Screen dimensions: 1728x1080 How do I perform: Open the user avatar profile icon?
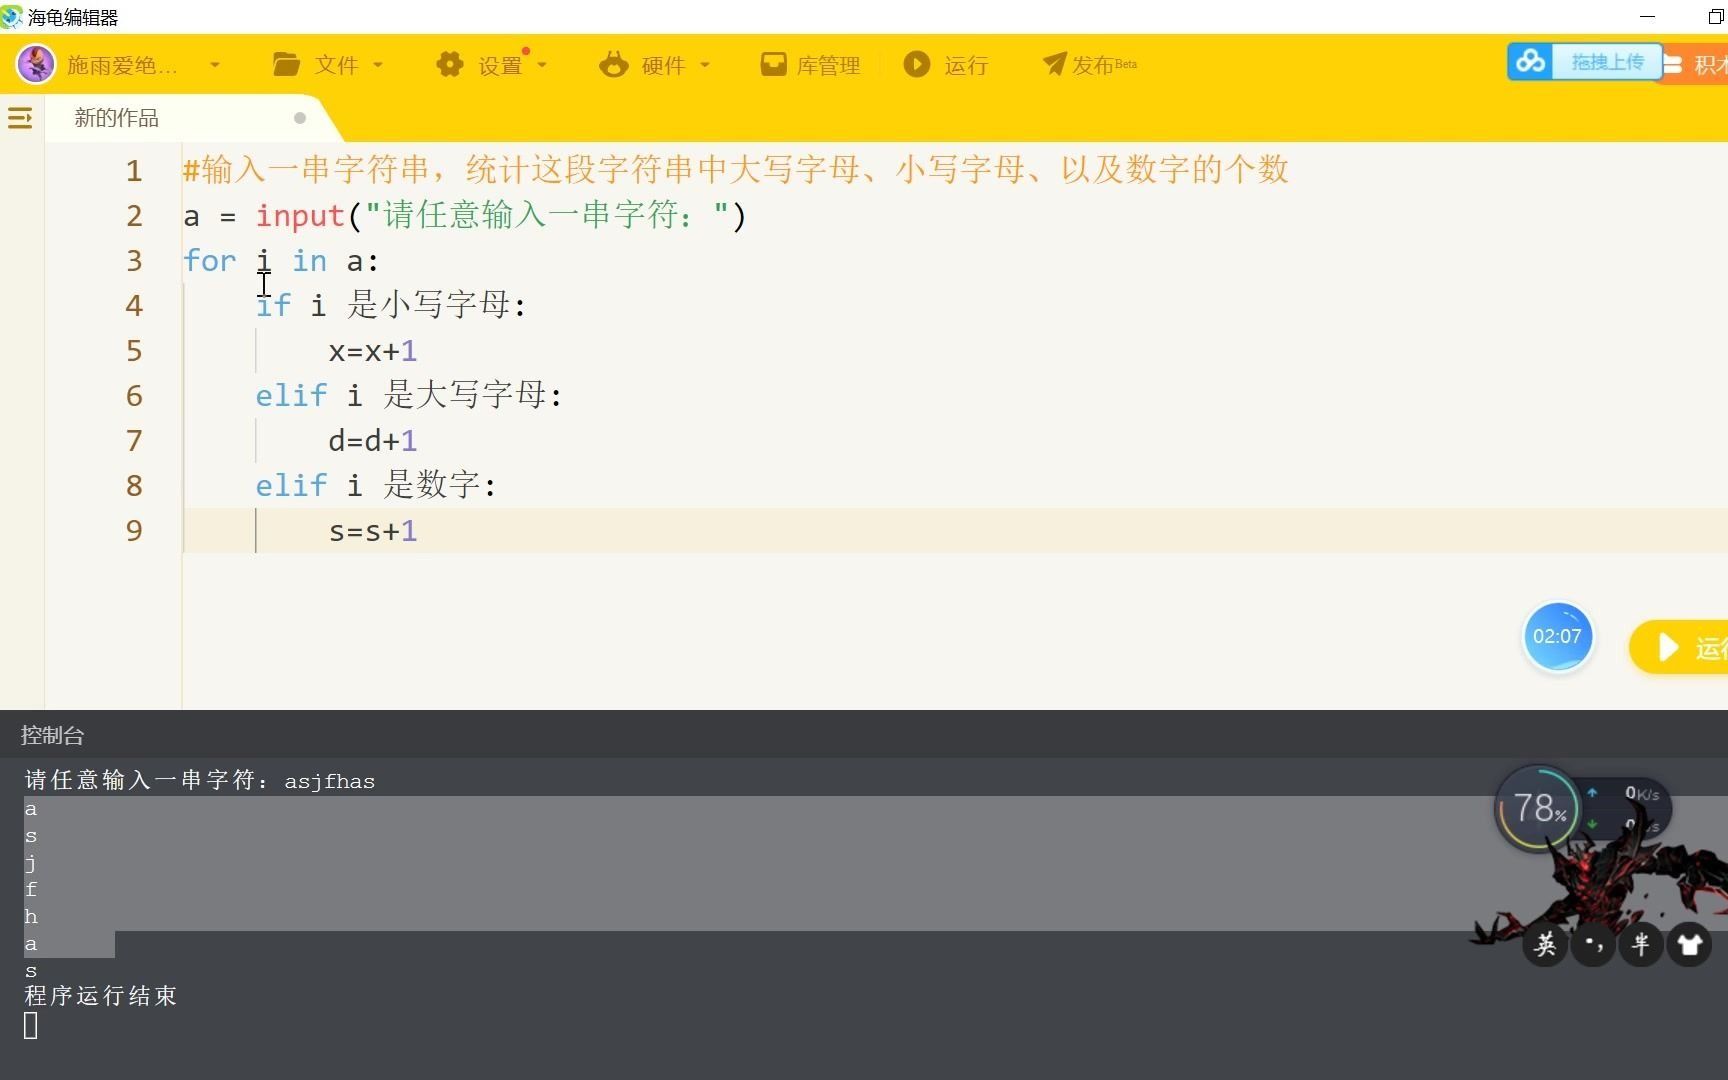click(x=36, y=65)
